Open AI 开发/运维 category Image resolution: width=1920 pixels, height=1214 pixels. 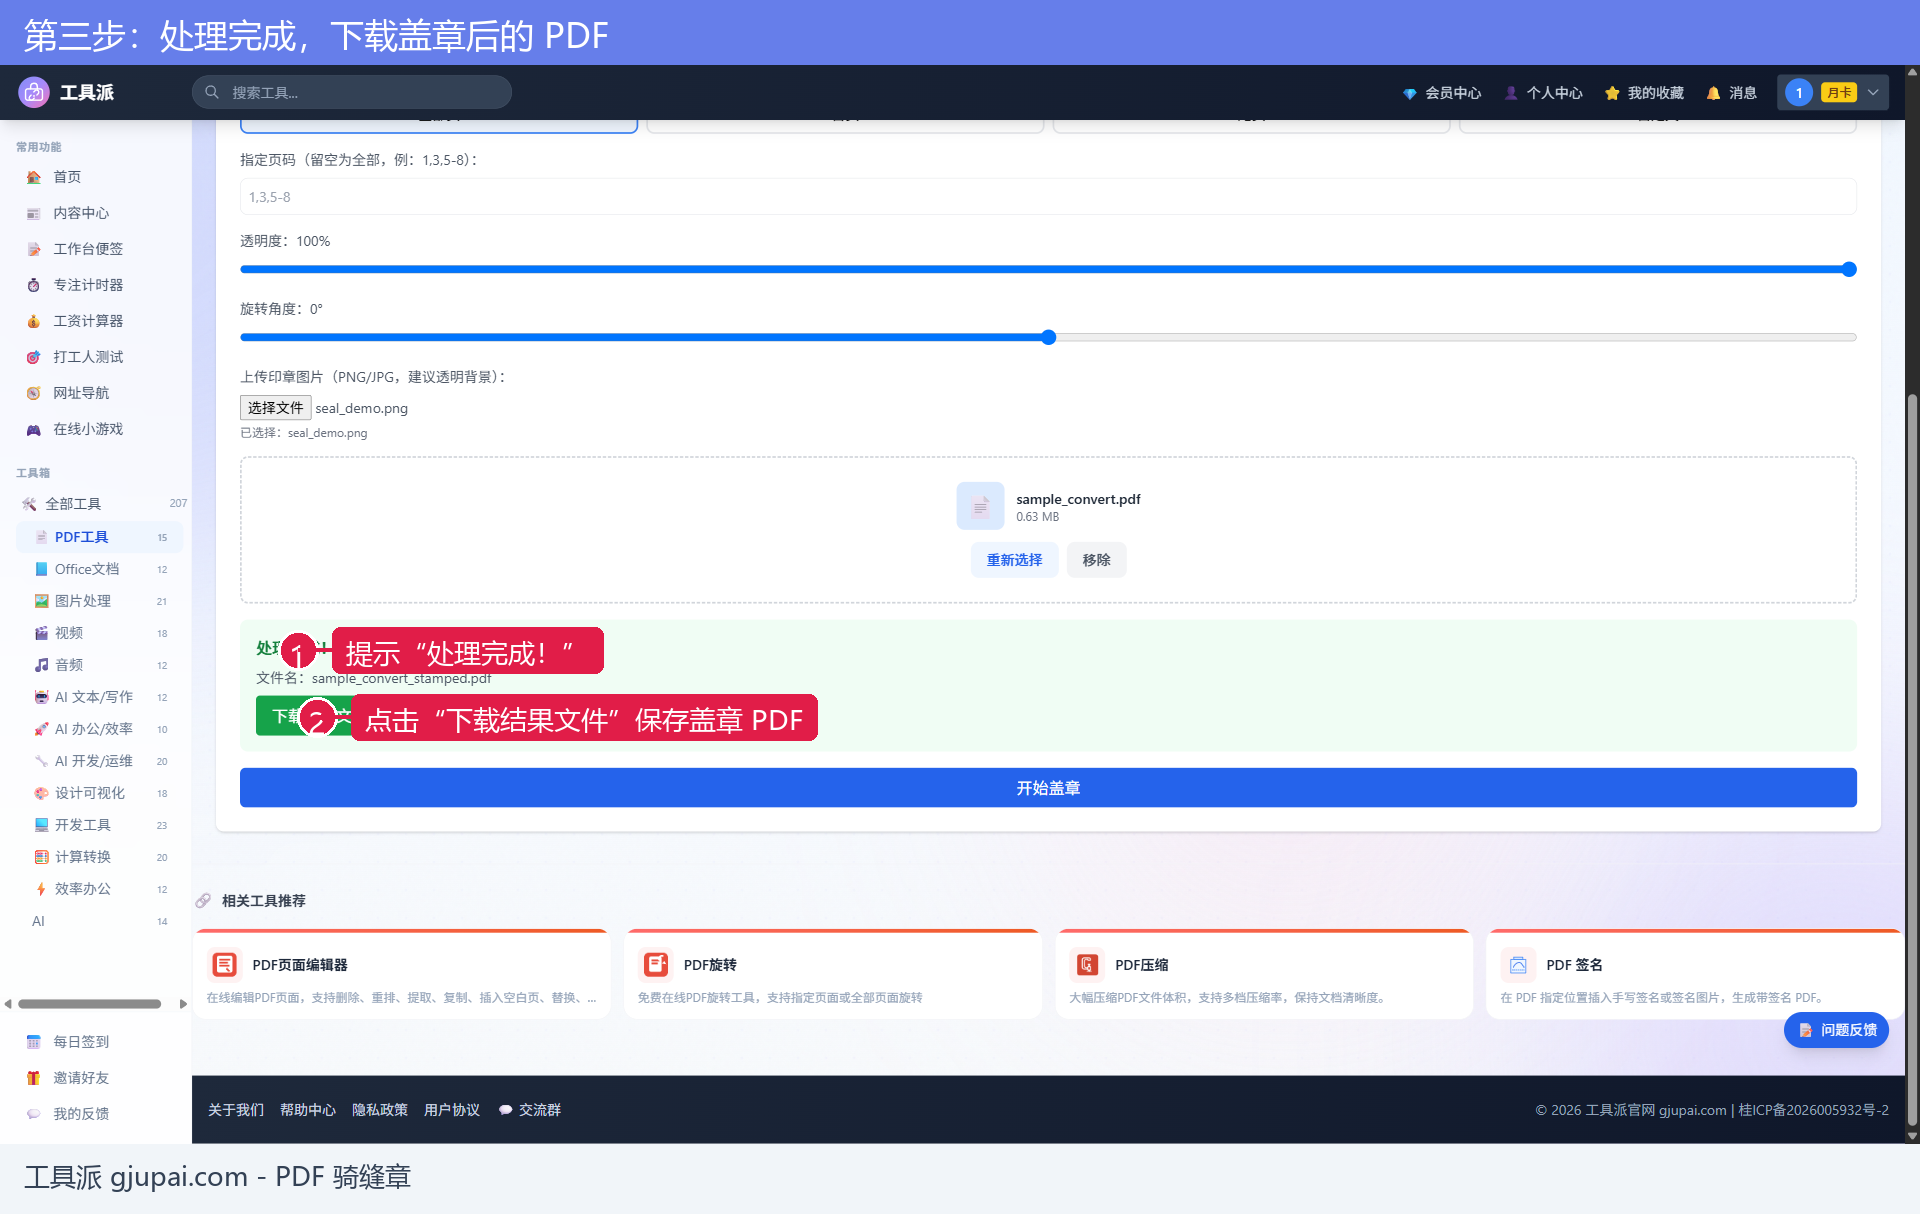(100, 761)
